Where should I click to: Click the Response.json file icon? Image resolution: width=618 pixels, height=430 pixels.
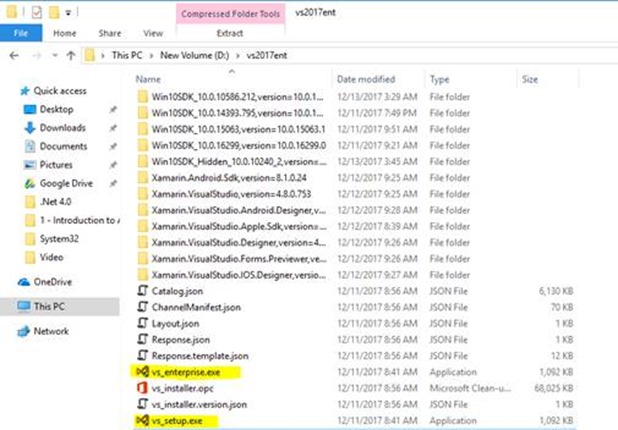143,339
